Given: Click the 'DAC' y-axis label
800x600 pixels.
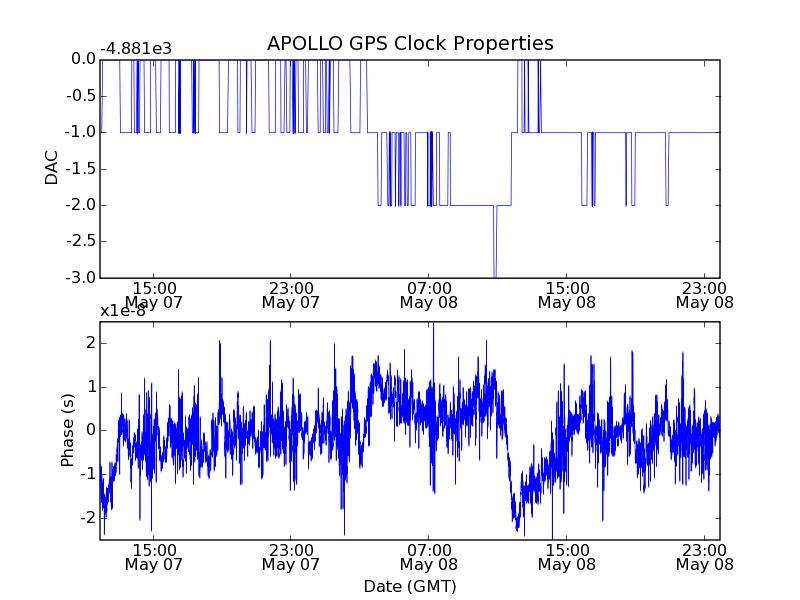Looking at the screenshot, I should tap(52, 168).
